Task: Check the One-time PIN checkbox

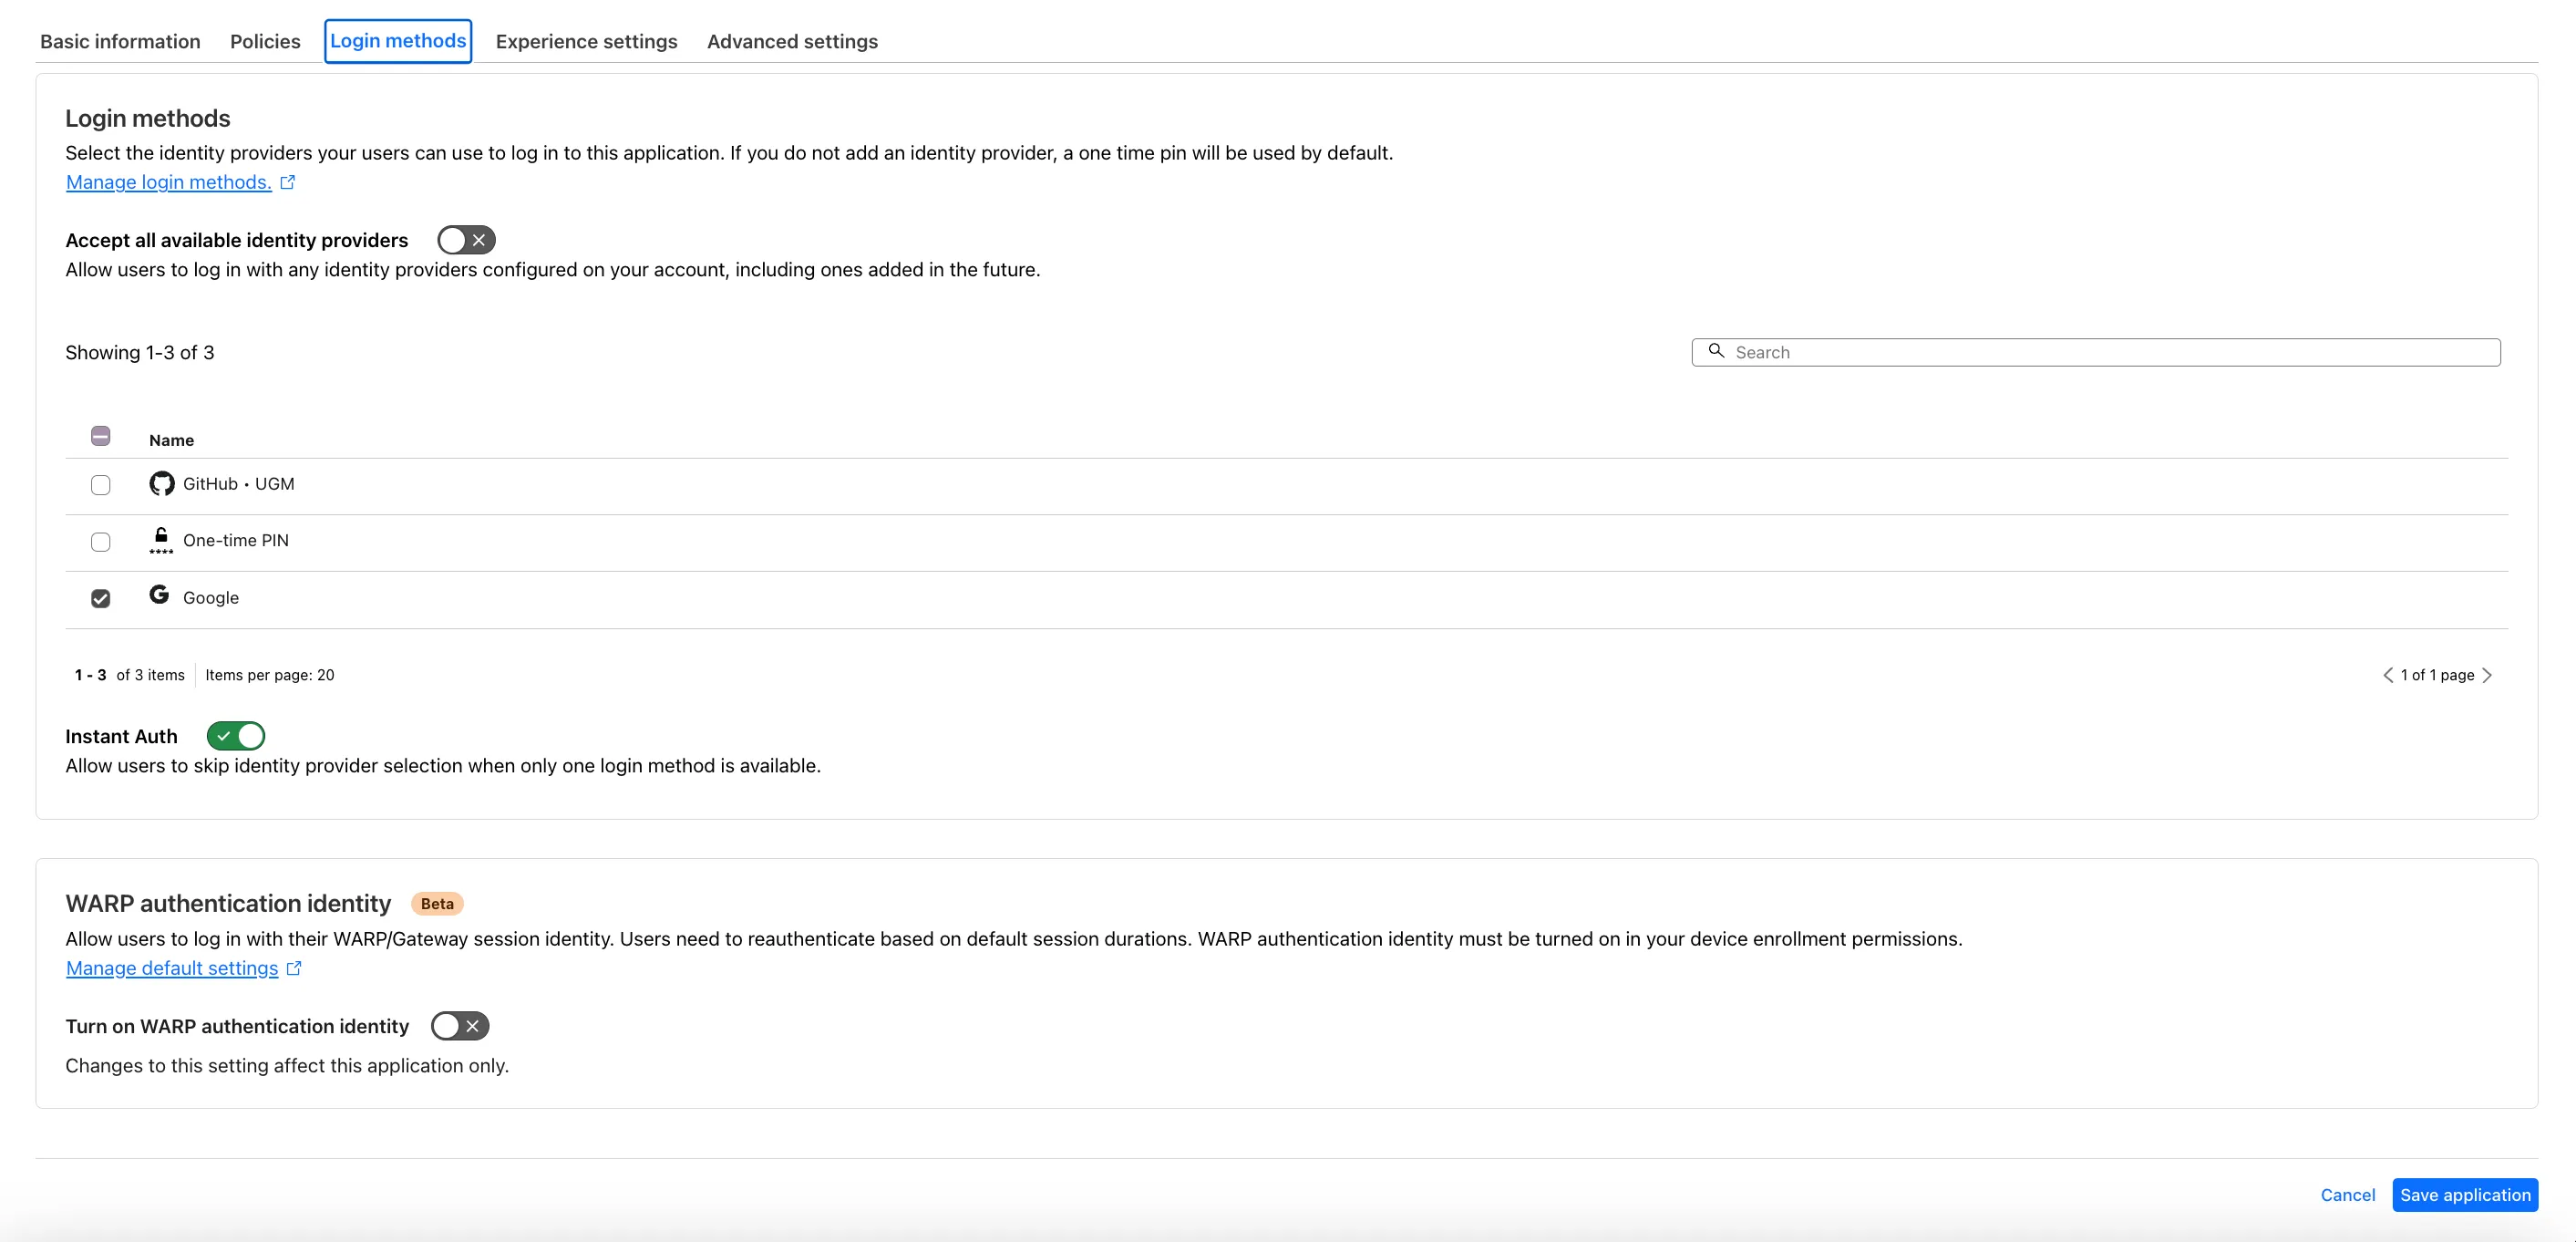Action: point(100,542)
